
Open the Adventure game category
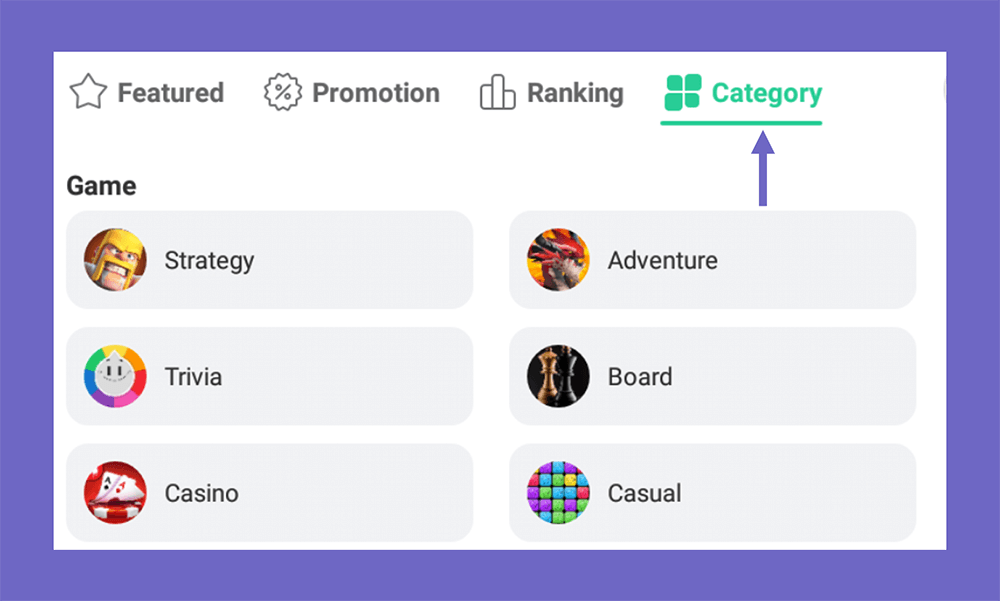click(x=712, y=260)
